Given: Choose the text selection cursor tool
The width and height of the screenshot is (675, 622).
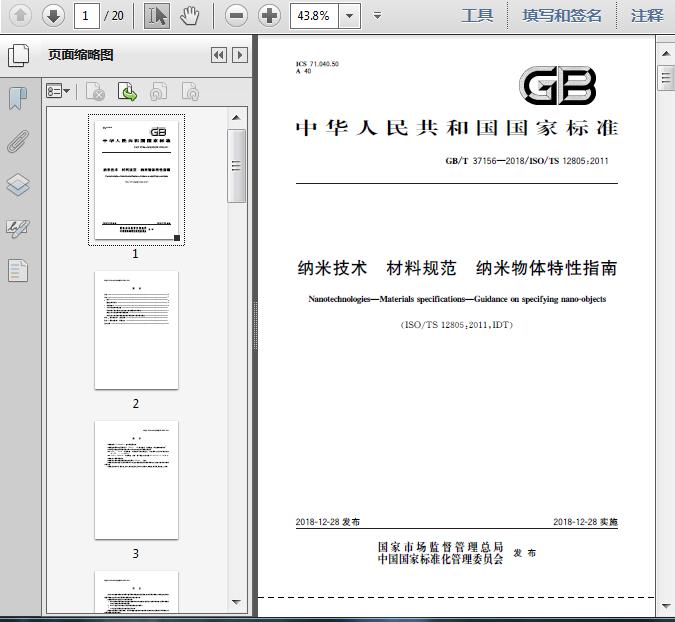Looking at the screenshot, I should click(x=157, y=15).
